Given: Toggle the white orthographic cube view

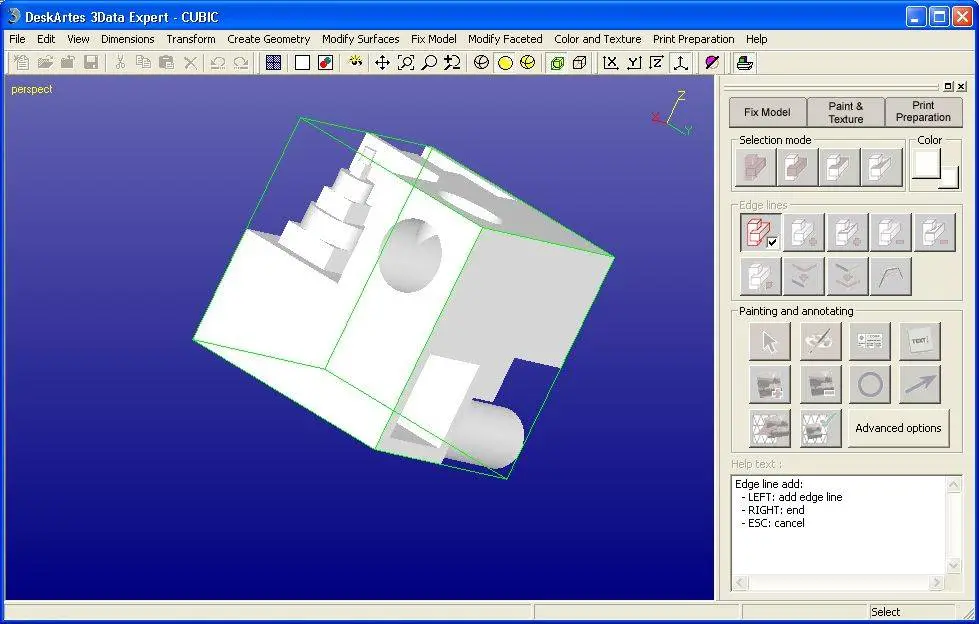Looking at the screenshot, I should click(580, 62).
